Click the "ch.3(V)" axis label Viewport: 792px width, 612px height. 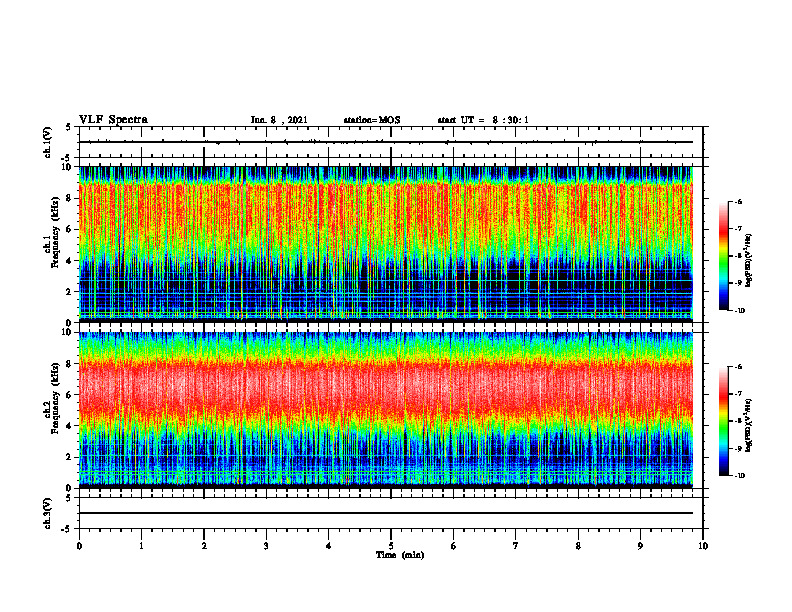coord(48,513)
